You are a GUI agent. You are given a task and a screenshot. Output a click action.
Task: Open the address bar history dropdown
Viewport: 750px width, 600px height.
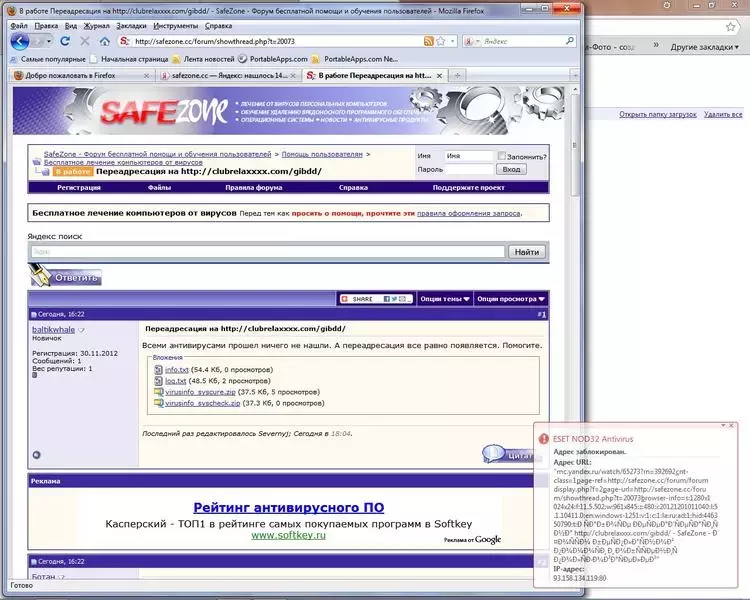[452, 42]
